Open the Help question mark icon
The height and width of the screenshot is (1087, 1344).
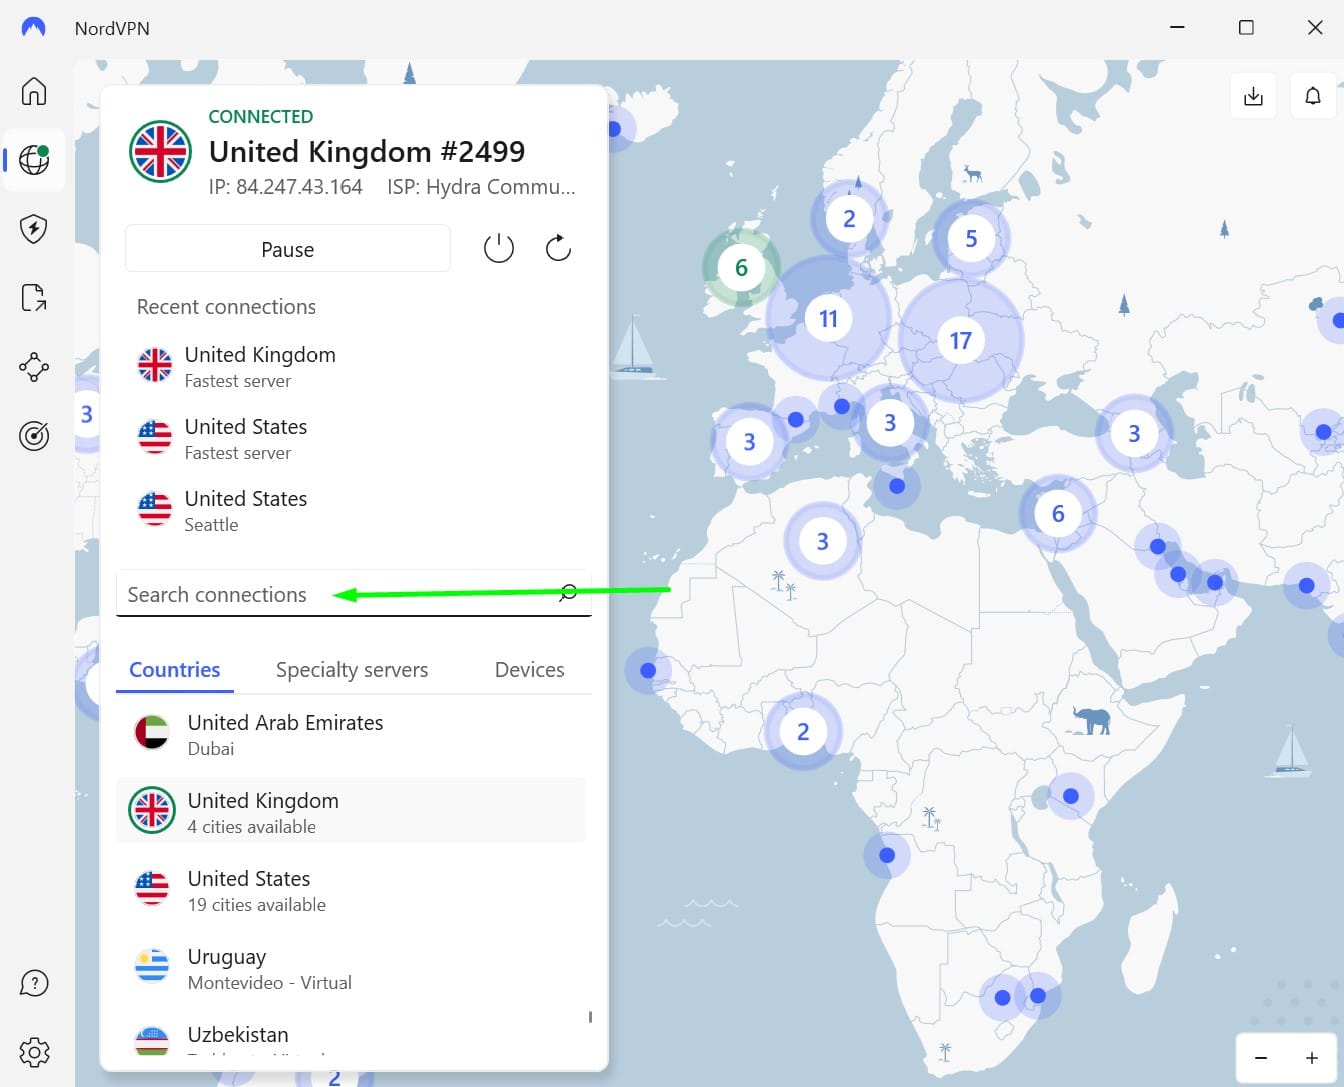tap(34, 983)
